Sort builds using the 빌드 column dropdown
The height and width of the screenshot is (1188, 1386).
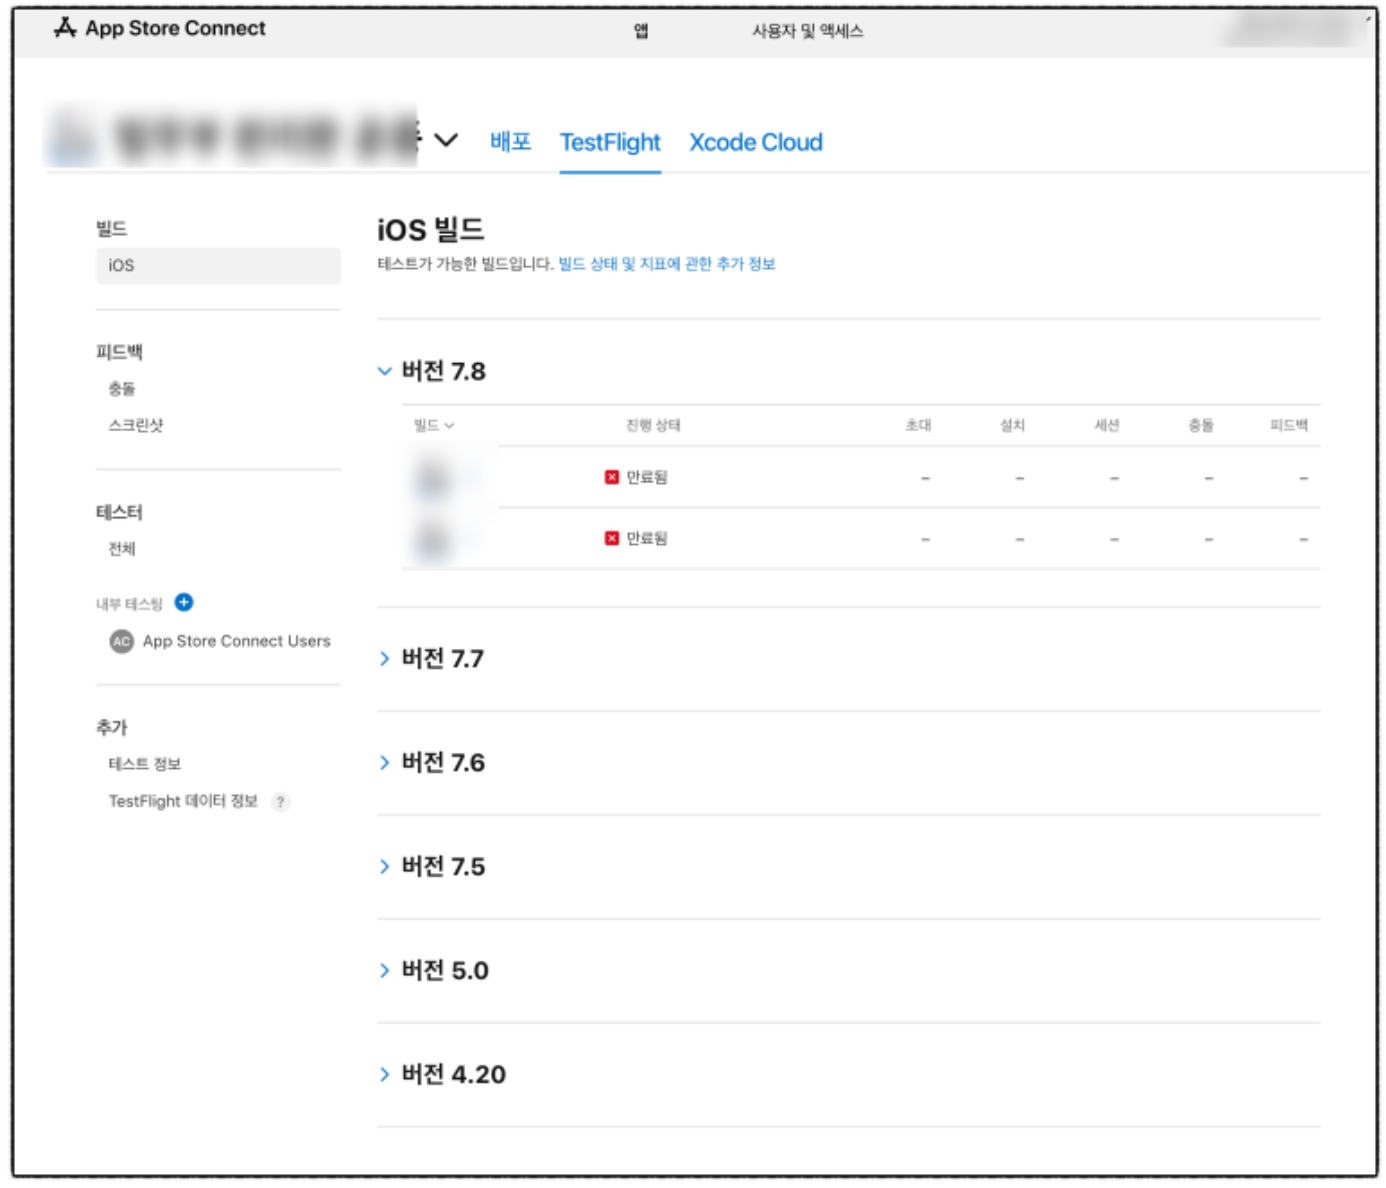click(434, 425)
